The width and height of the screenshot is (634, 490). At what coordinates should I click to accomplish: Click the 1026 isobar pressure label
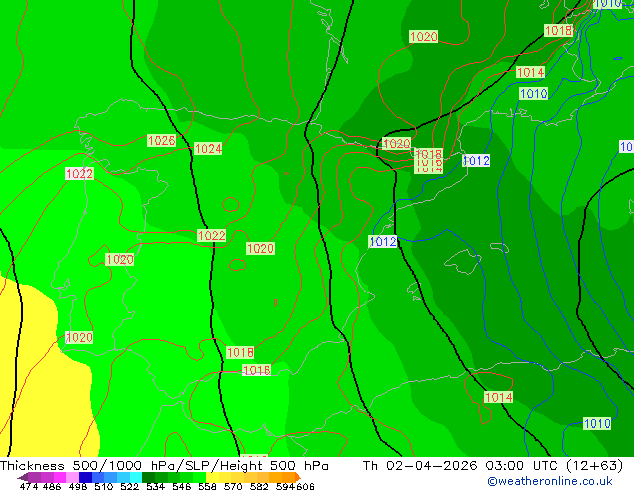161,140
